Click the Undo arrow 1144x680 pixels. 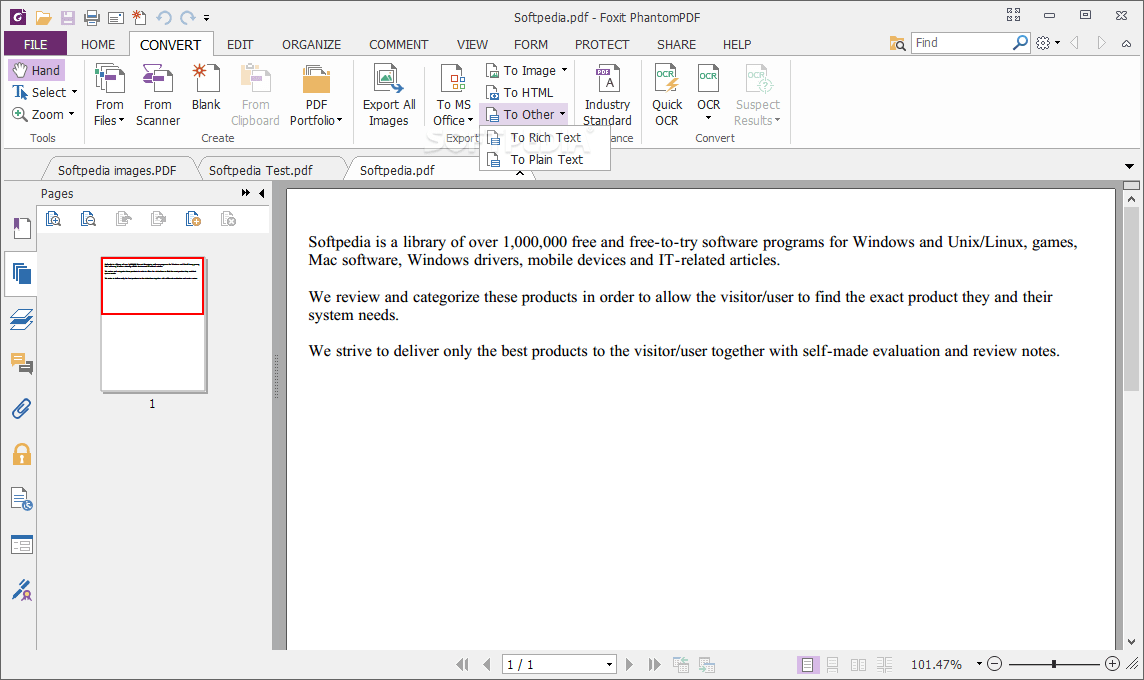pyautogui.click(x=163, y=17)
